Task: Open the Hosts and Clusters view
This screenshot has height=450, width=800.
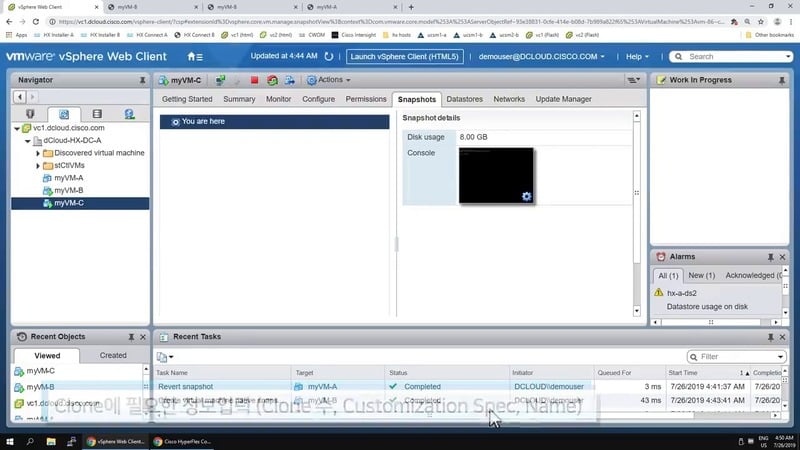Action: (30, 114)
